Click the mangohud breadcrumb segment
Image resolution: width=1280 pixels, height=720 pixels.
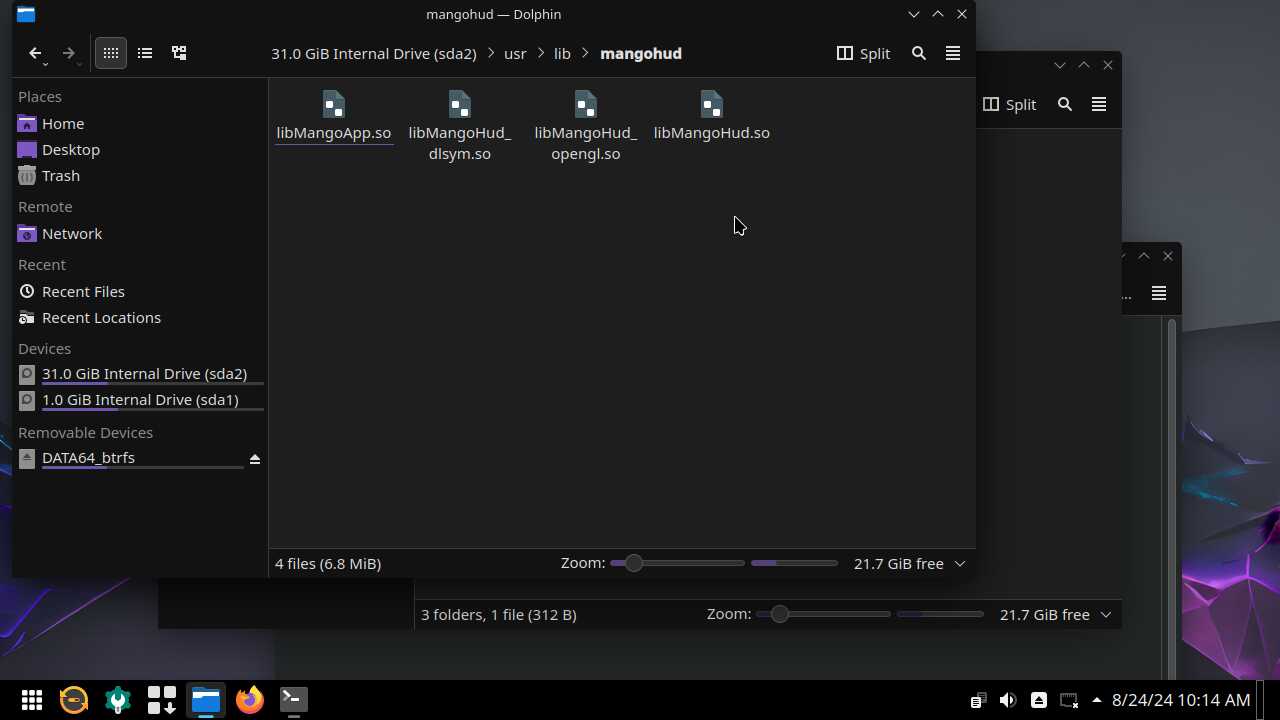click(x=641, y=53)
